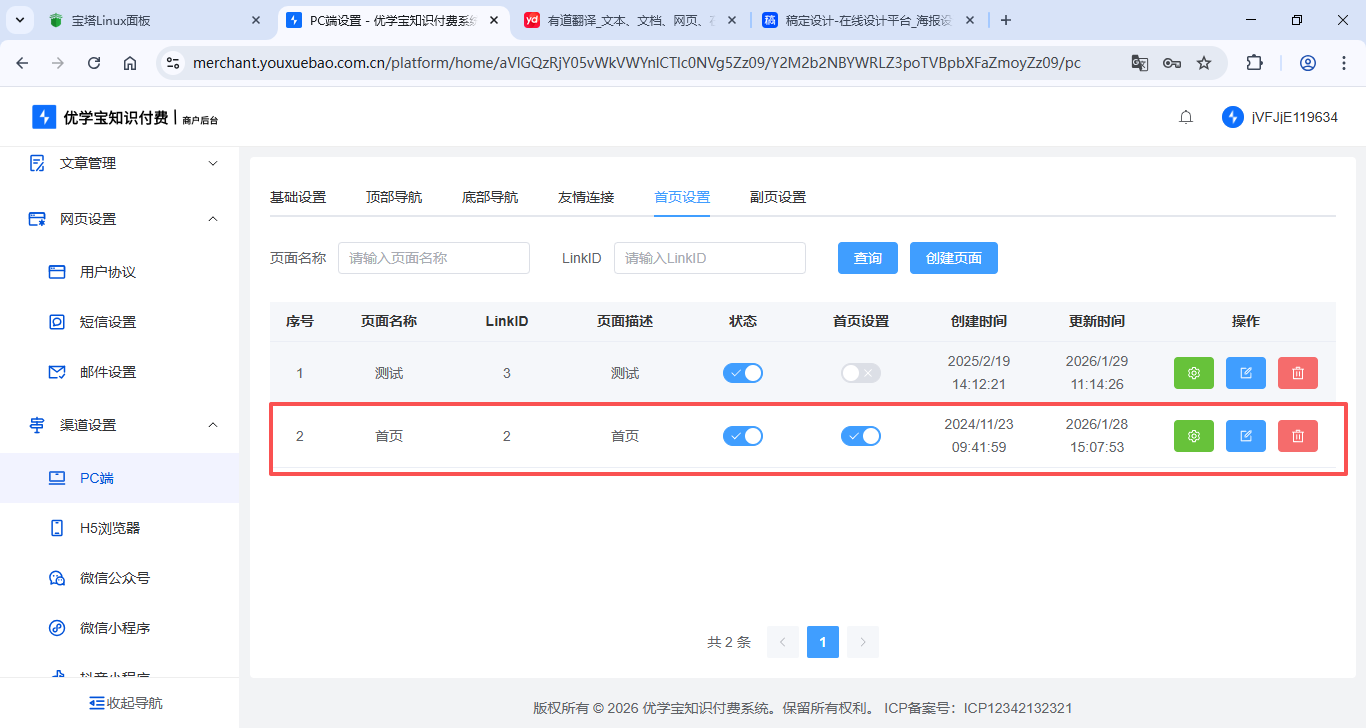Open the 友情连接 tab
The height and width of the screenshot is (728, 1366).
coord(586,197)
